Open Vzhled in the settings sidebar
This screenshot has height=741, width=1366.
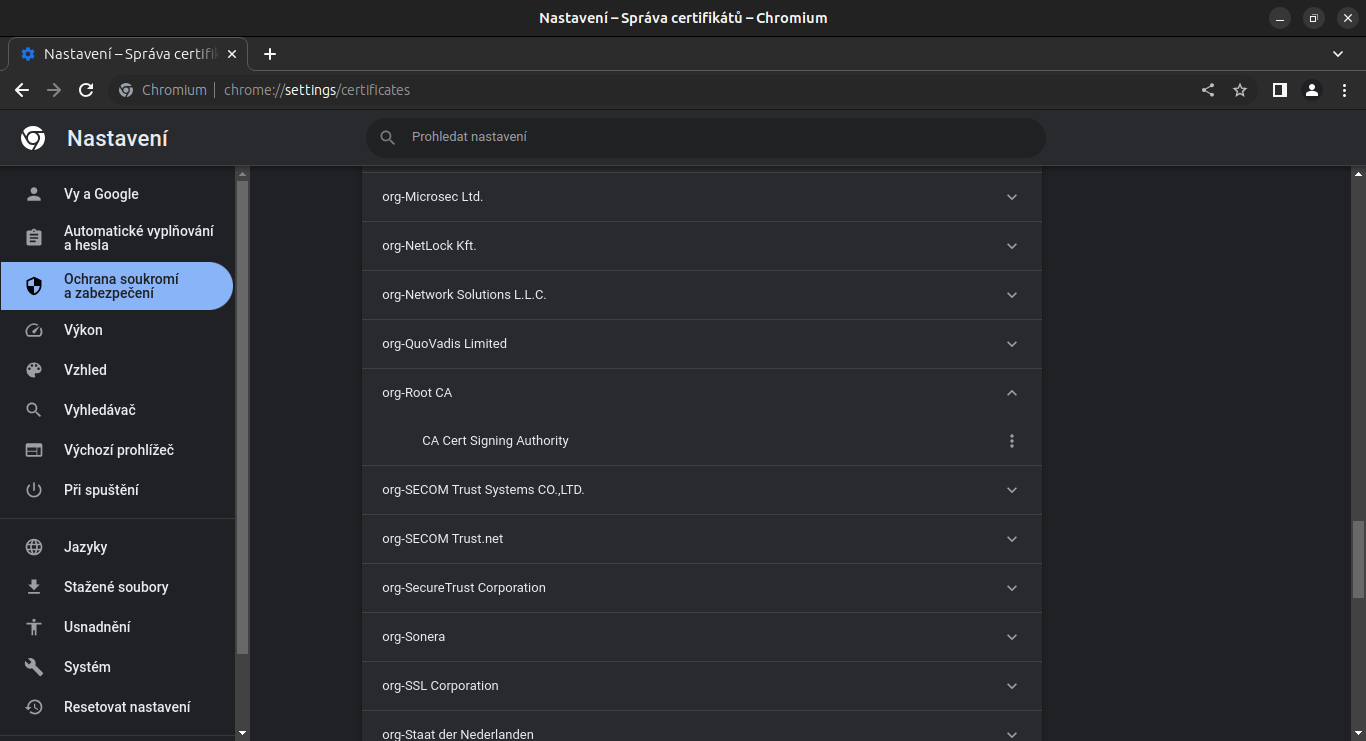point(85,370)
